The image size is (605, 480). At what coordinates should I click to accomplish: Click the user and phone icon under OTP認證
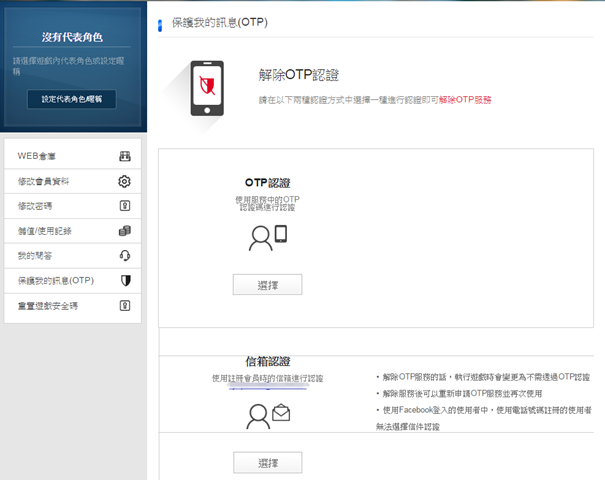coord(267,238)
